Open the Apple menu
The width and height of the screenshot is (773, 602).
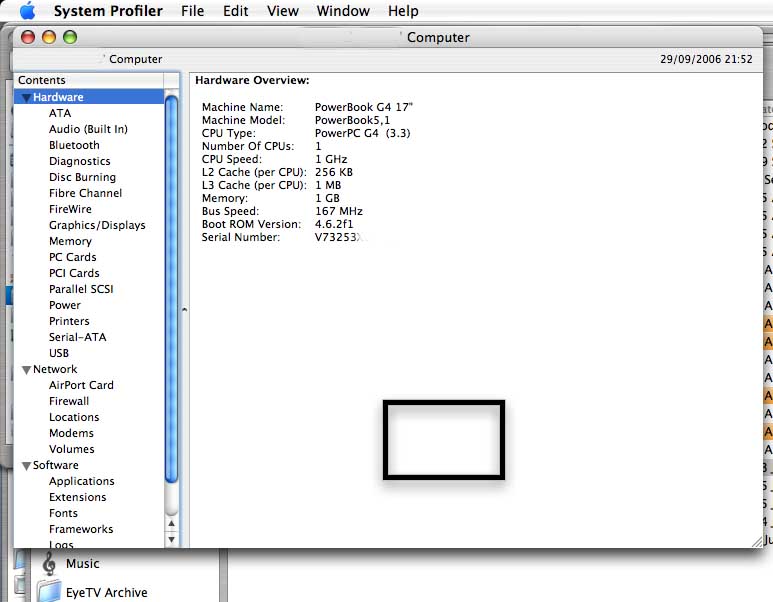28,10
